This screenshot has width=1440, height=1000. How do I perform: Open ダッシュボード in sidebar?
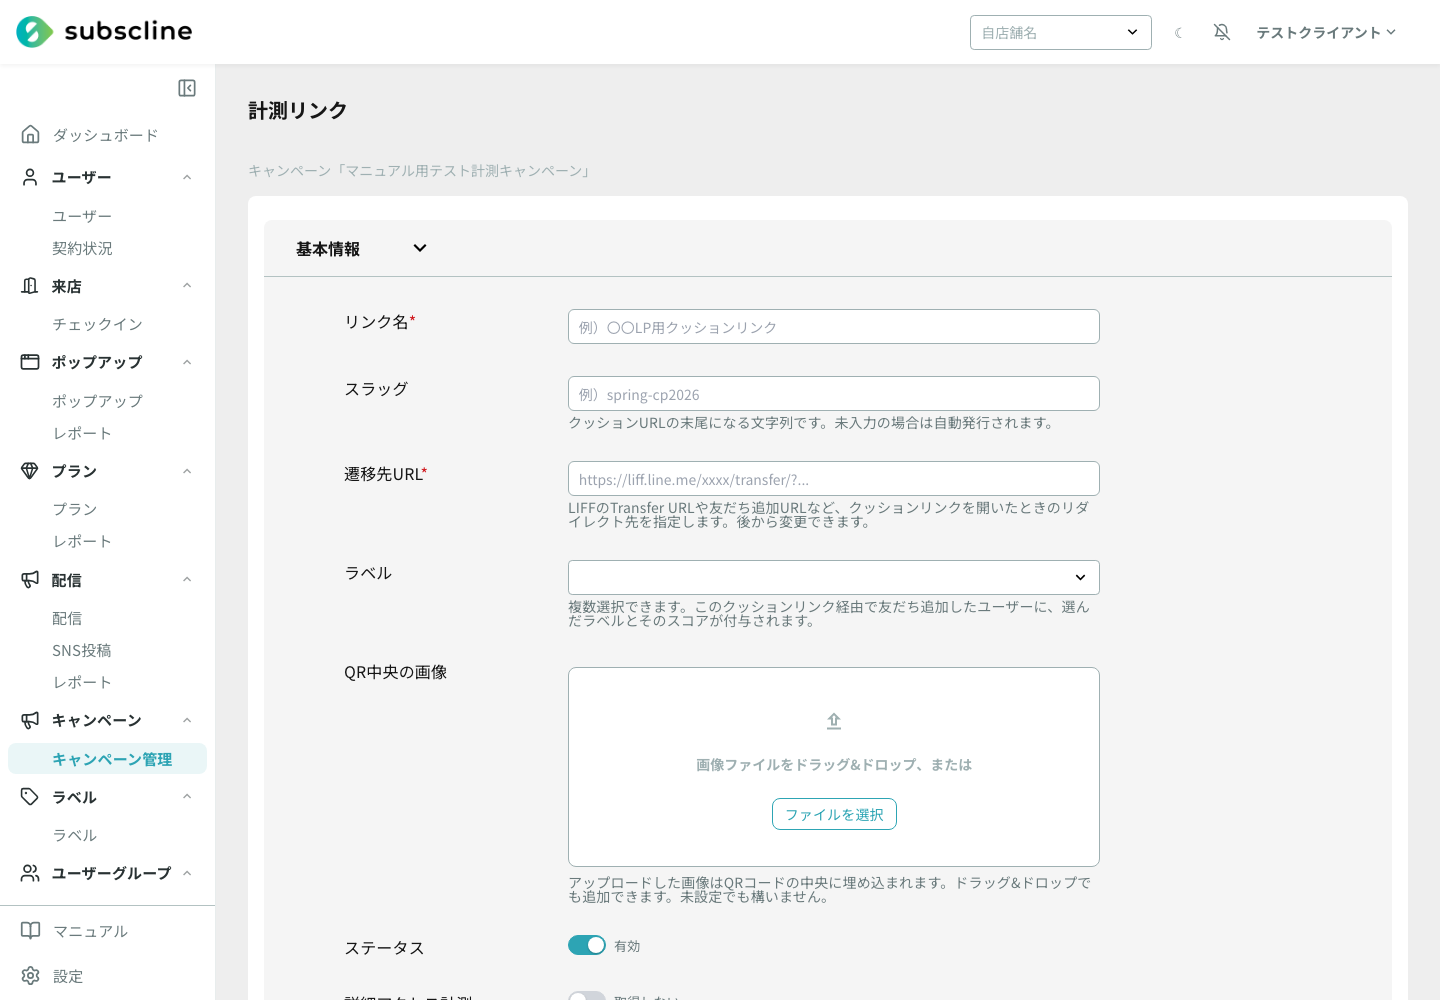pyautogui.click(x=107, y=135)
